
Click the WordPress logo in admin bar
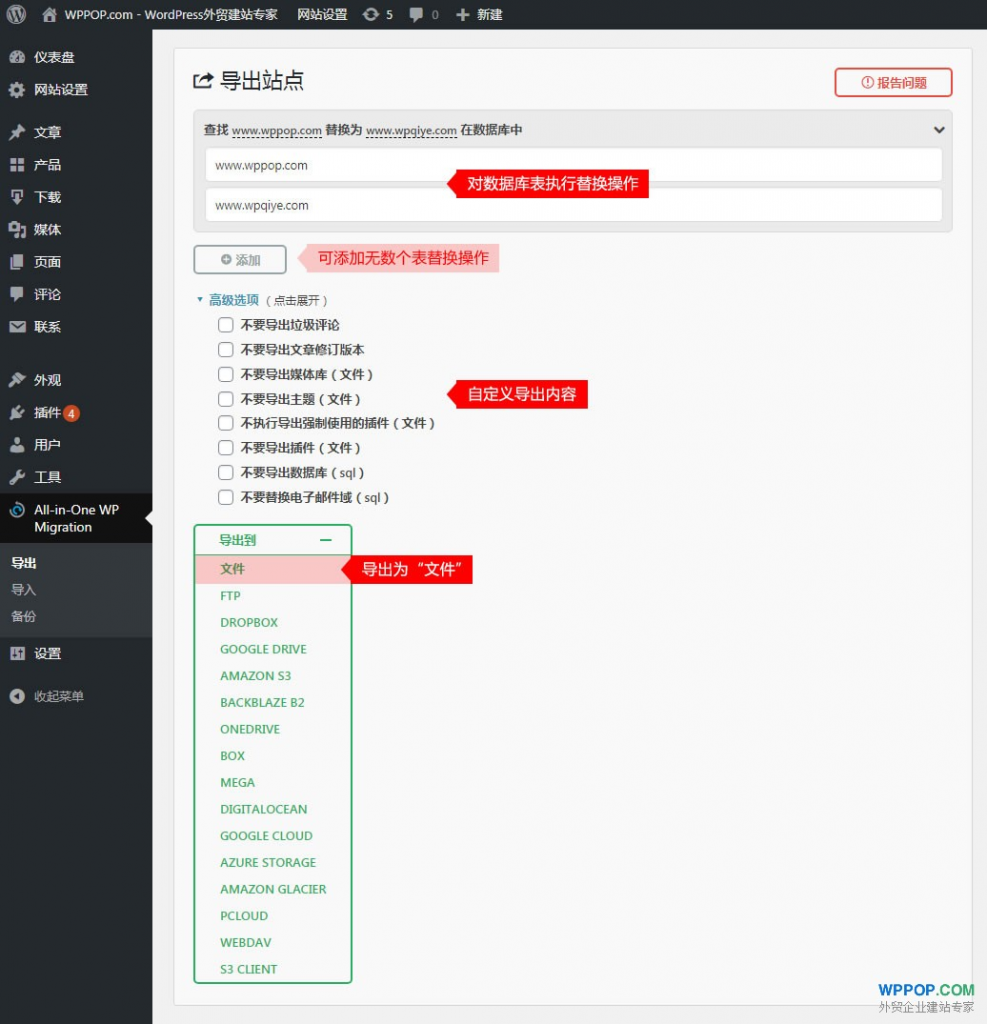pos(16,14)
